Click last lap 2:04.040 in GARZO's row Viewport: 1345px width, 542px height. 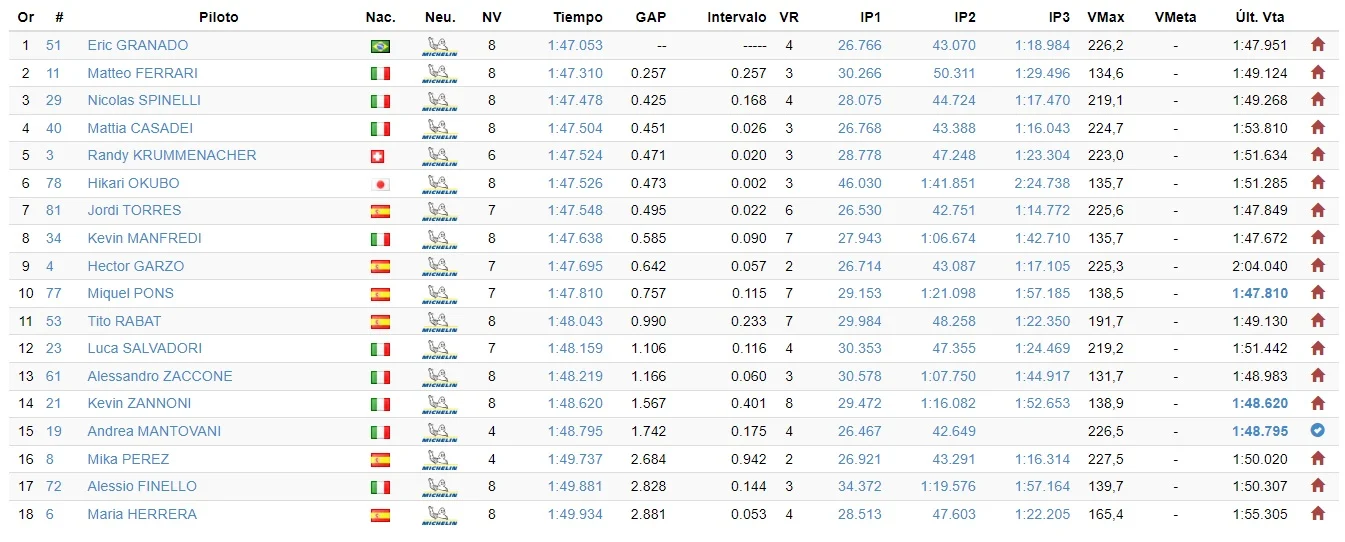pyautogui.click(x=1260, y=266)
